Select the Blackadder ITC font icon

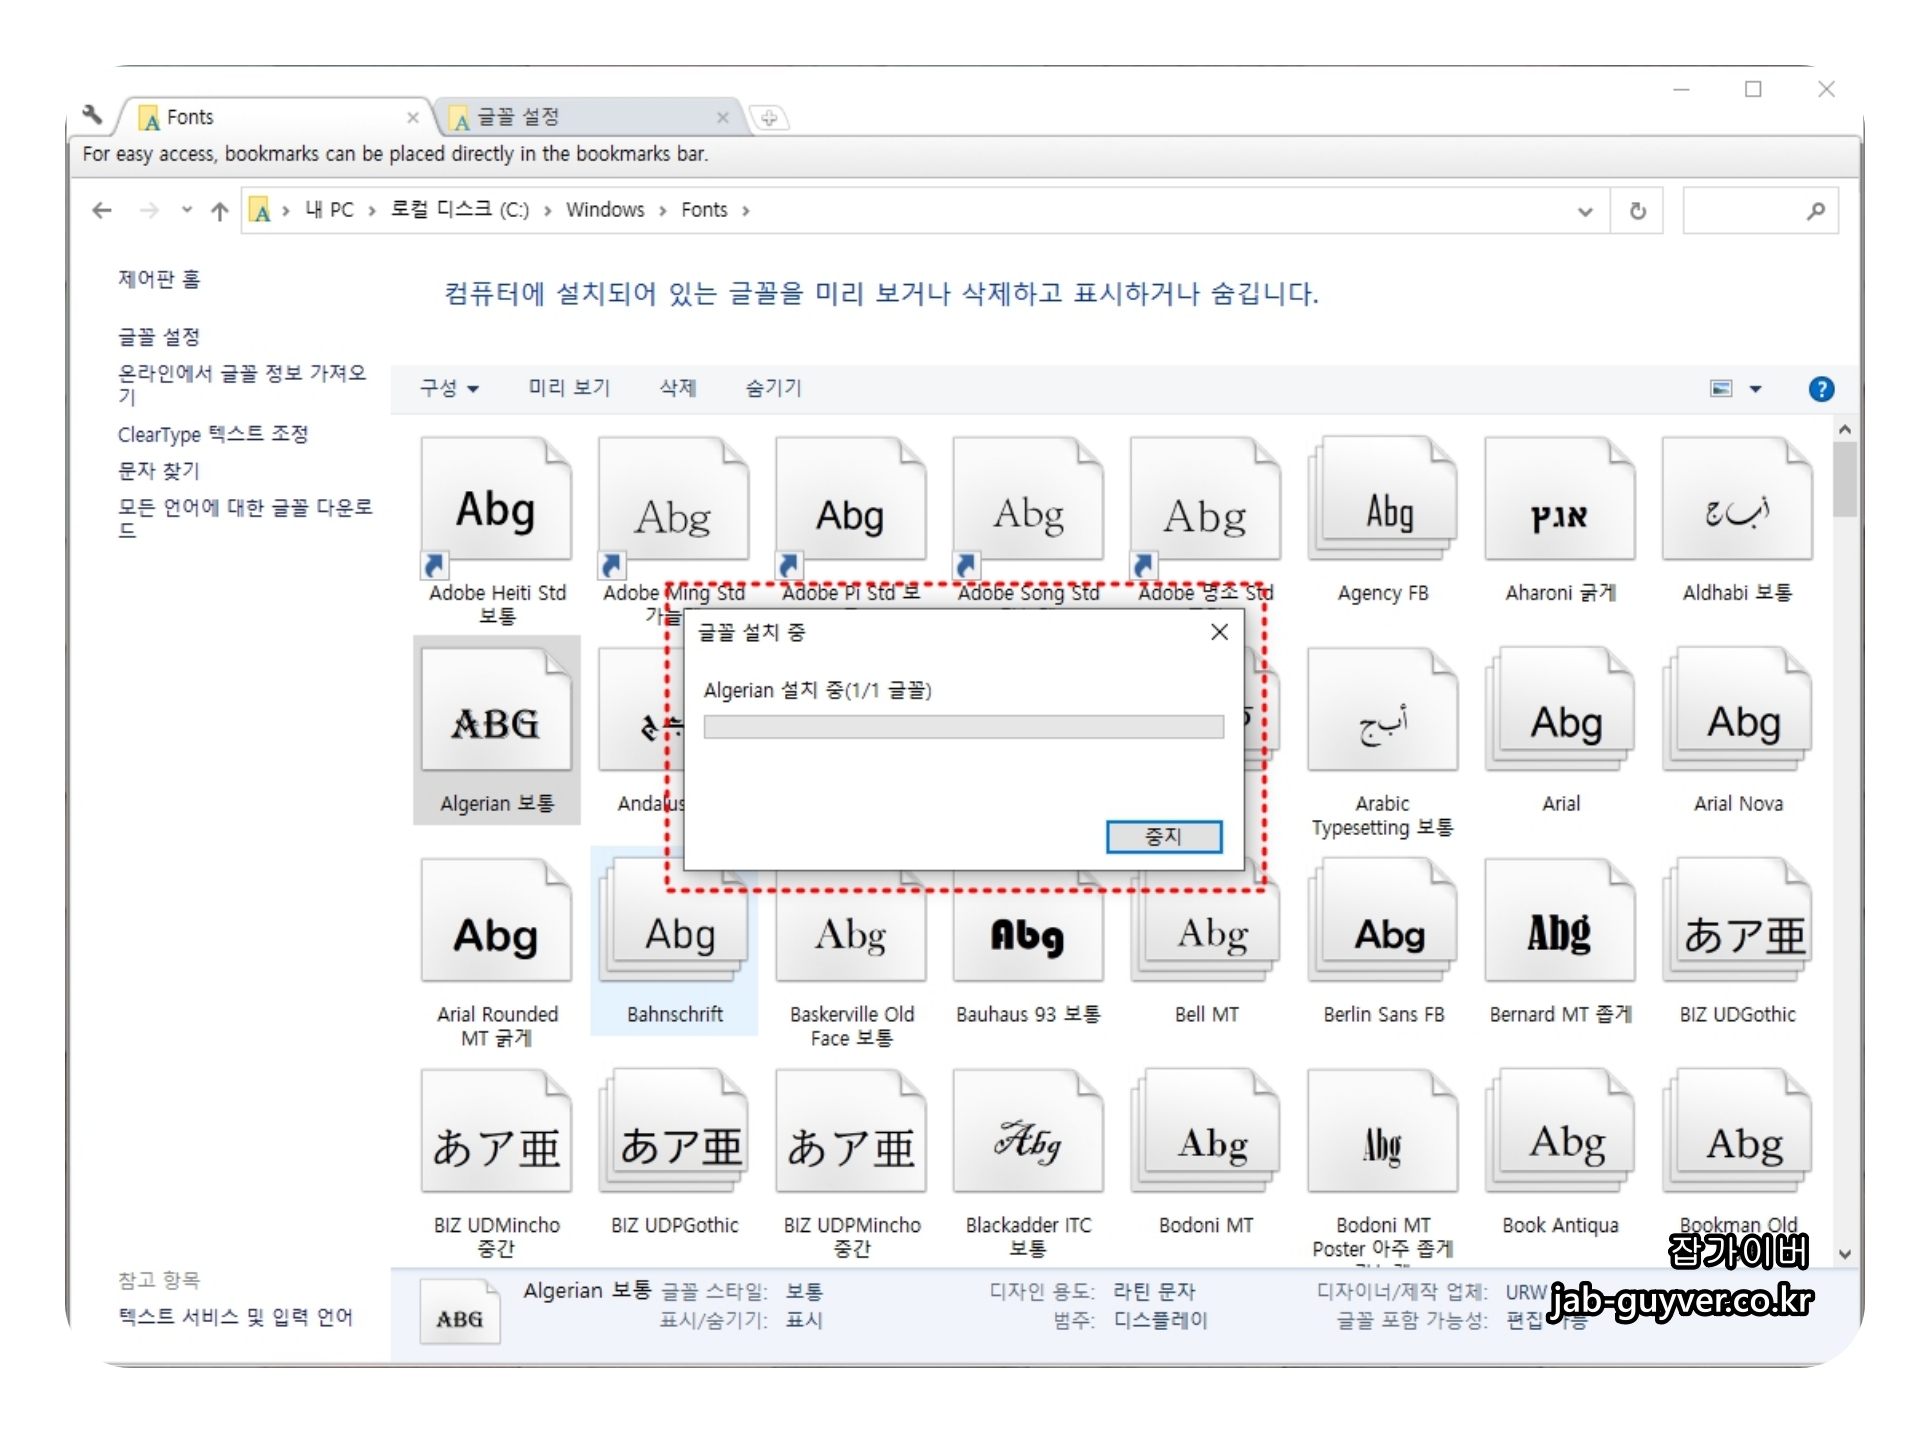click(x=1028, y=1140)
